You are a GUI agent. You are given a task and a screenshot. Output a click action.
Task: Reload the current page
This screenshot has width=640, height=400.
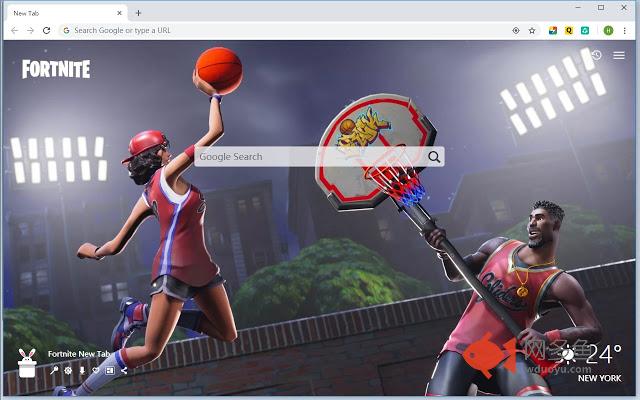click(x=47, y=31)
